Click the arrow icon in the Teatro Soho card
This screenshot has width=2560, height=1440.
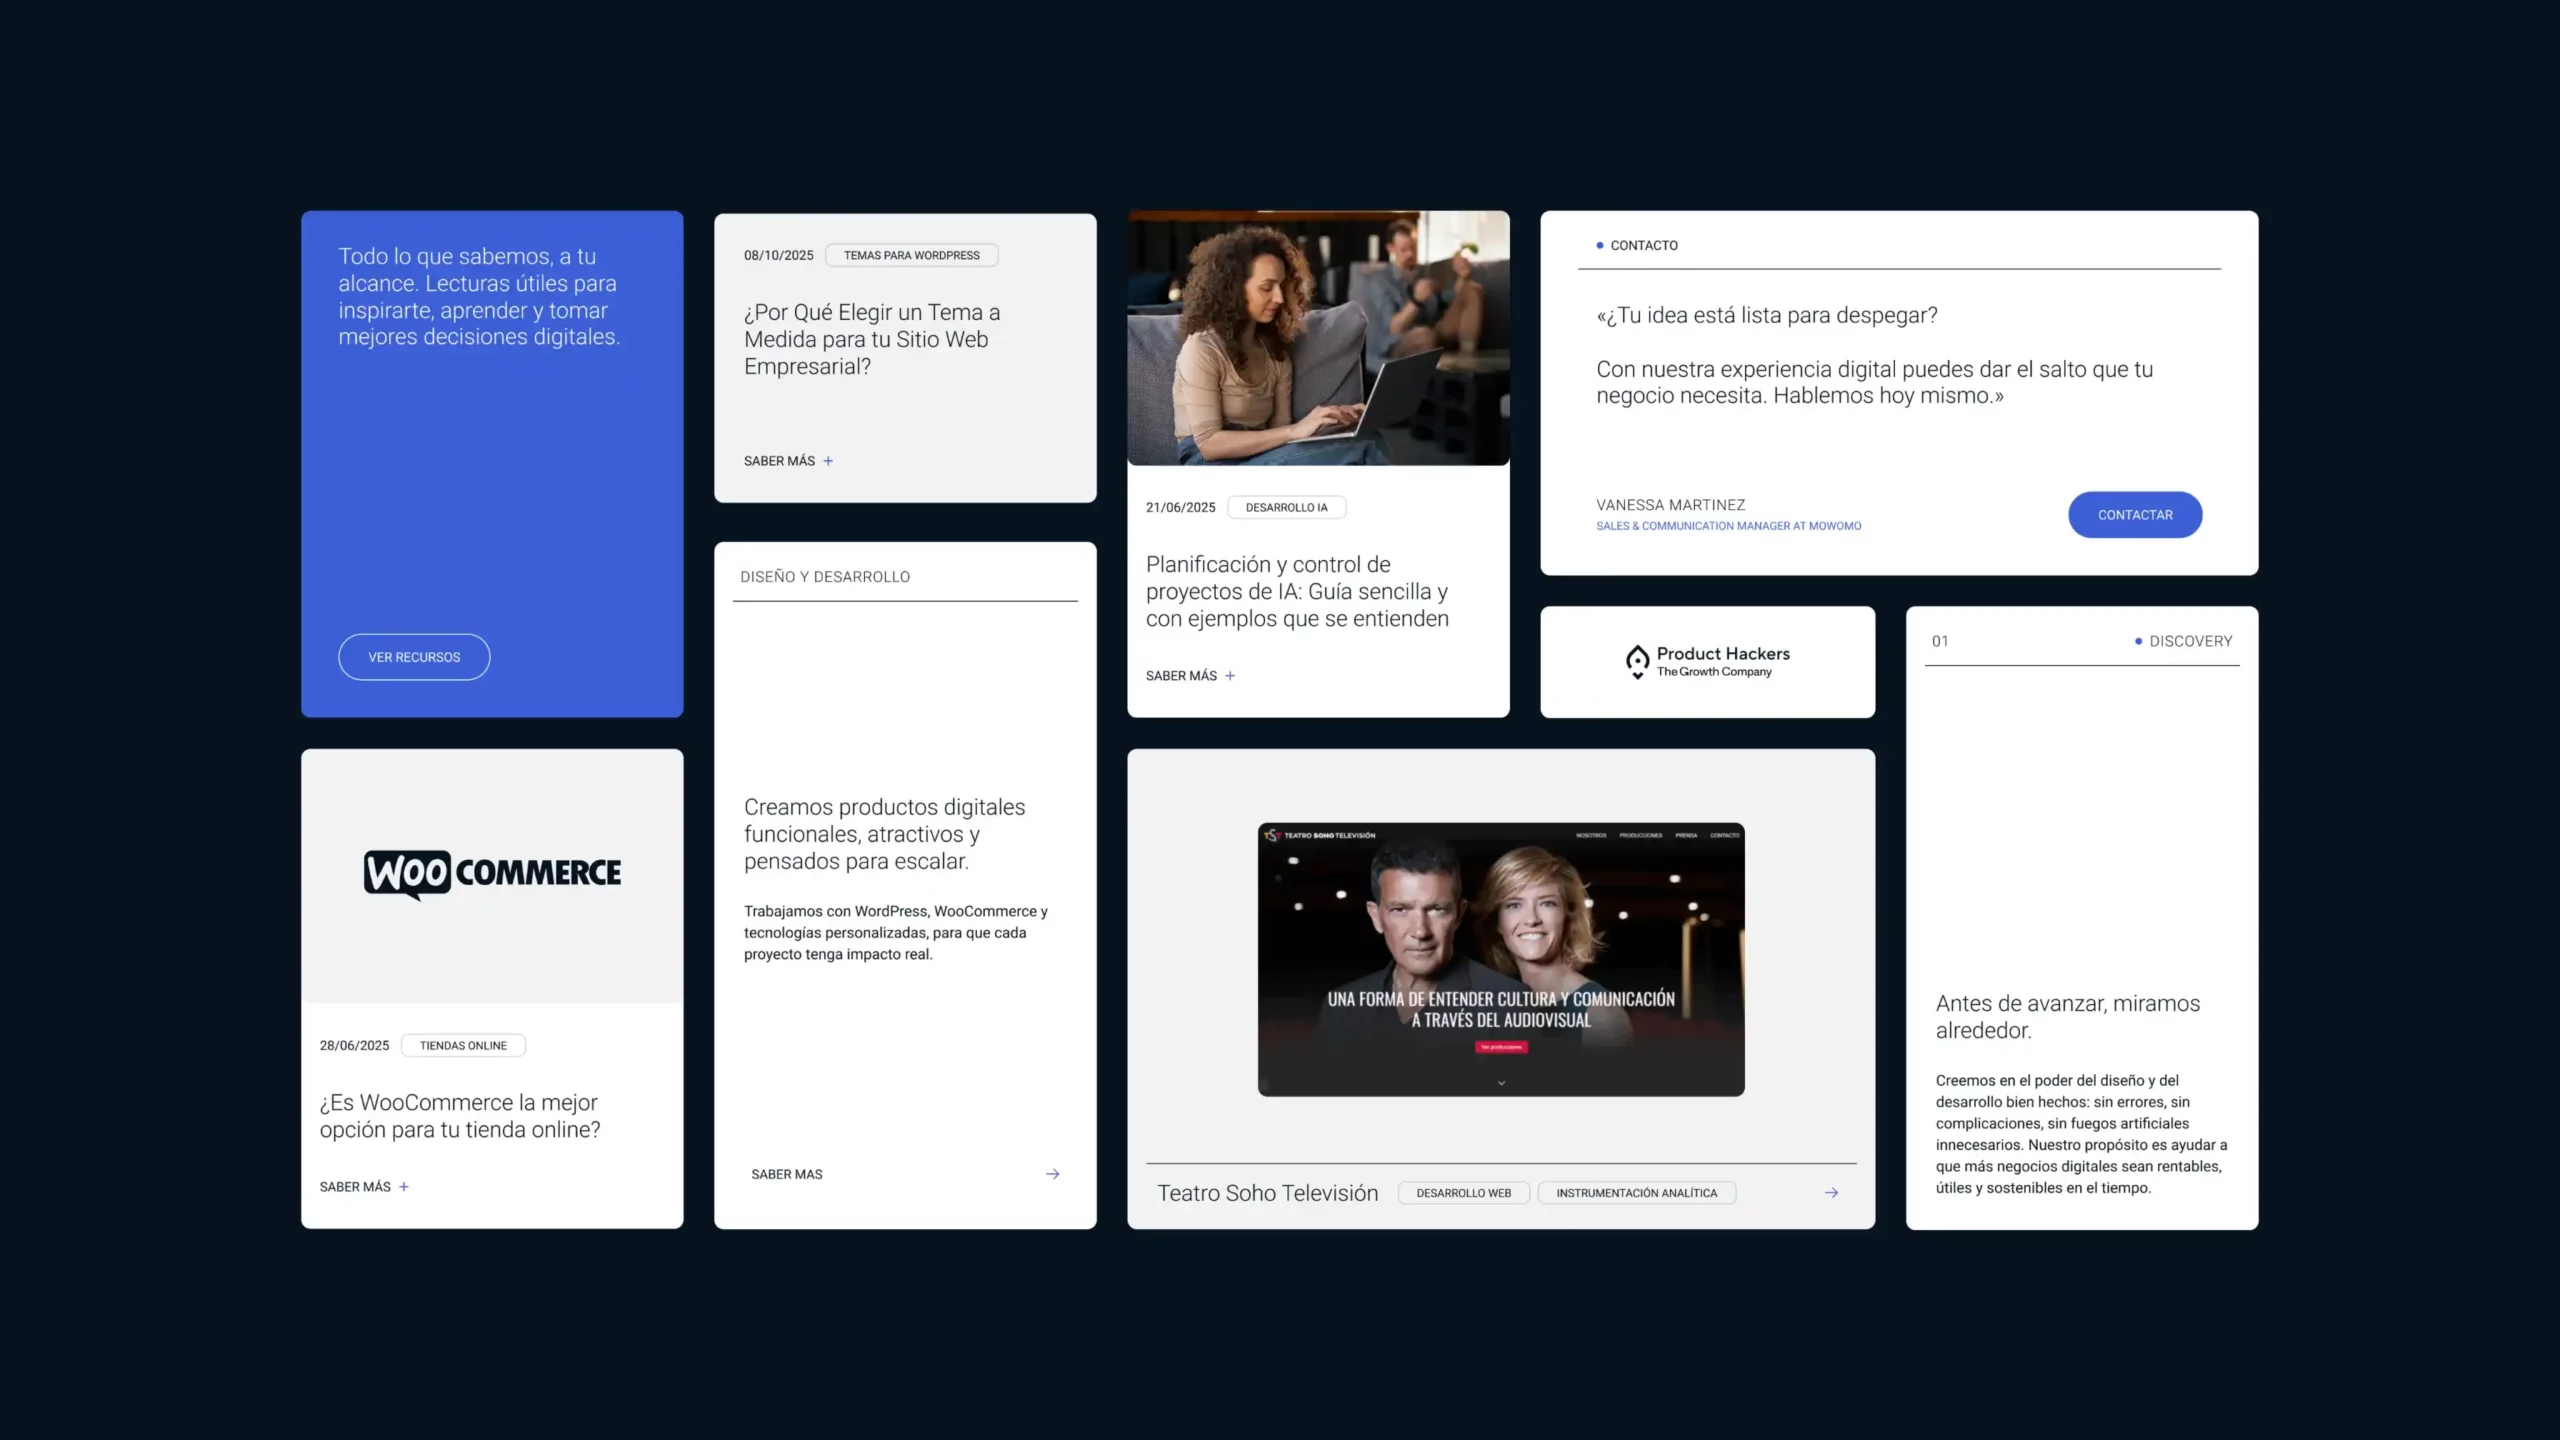click(1831, 1193)
